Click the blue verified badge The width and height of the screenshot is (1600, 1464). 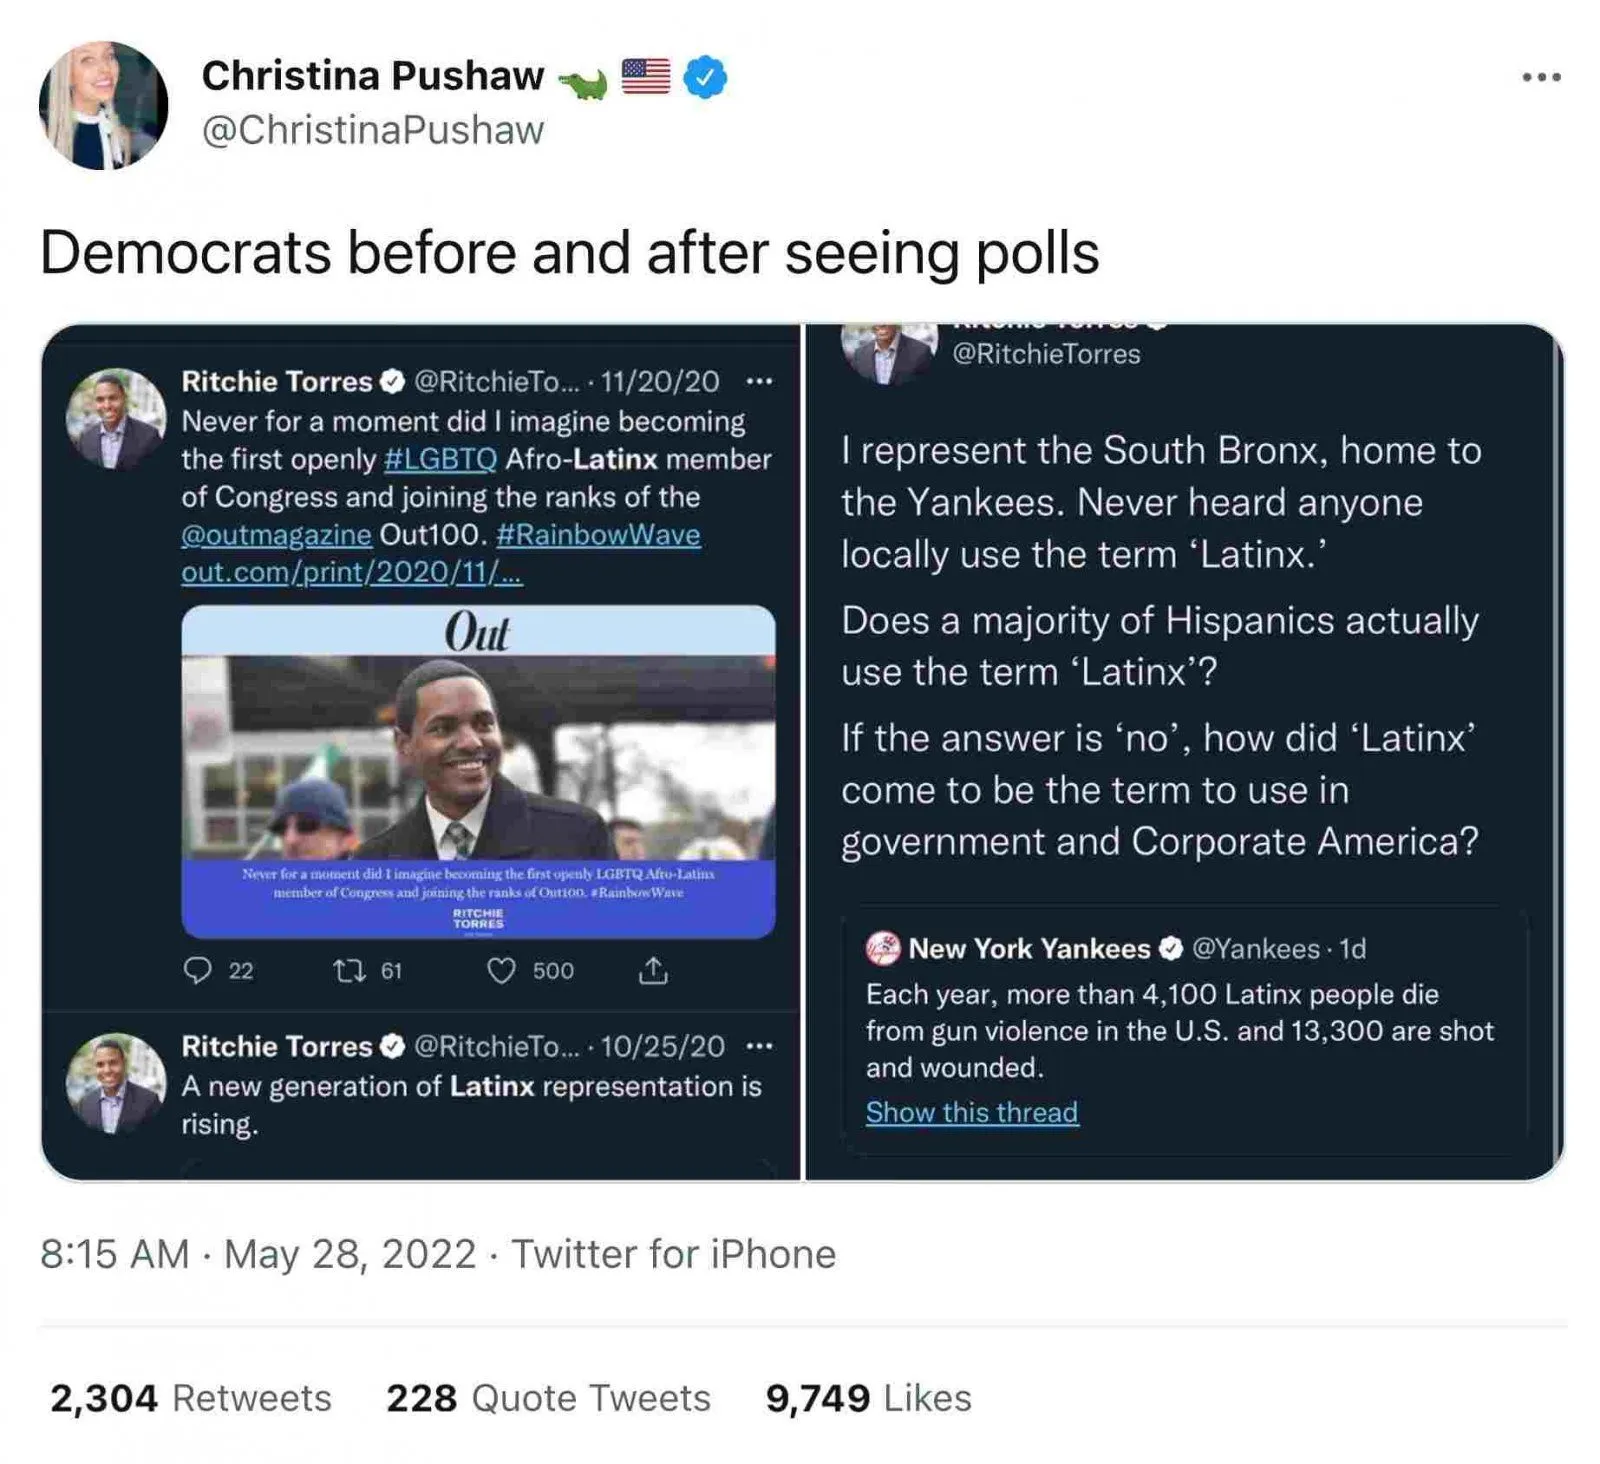(x=705, y=77)
